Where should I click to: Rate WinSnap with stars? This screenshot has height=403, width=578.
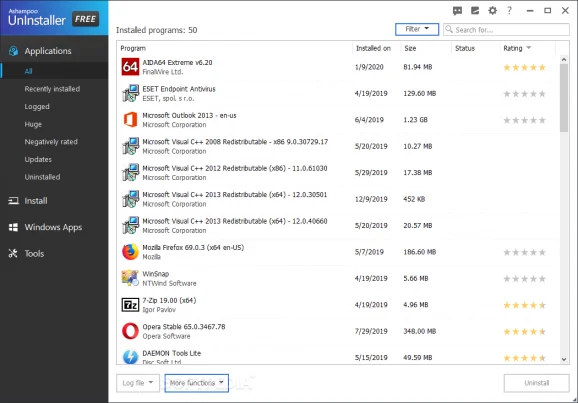coord(524,279)
